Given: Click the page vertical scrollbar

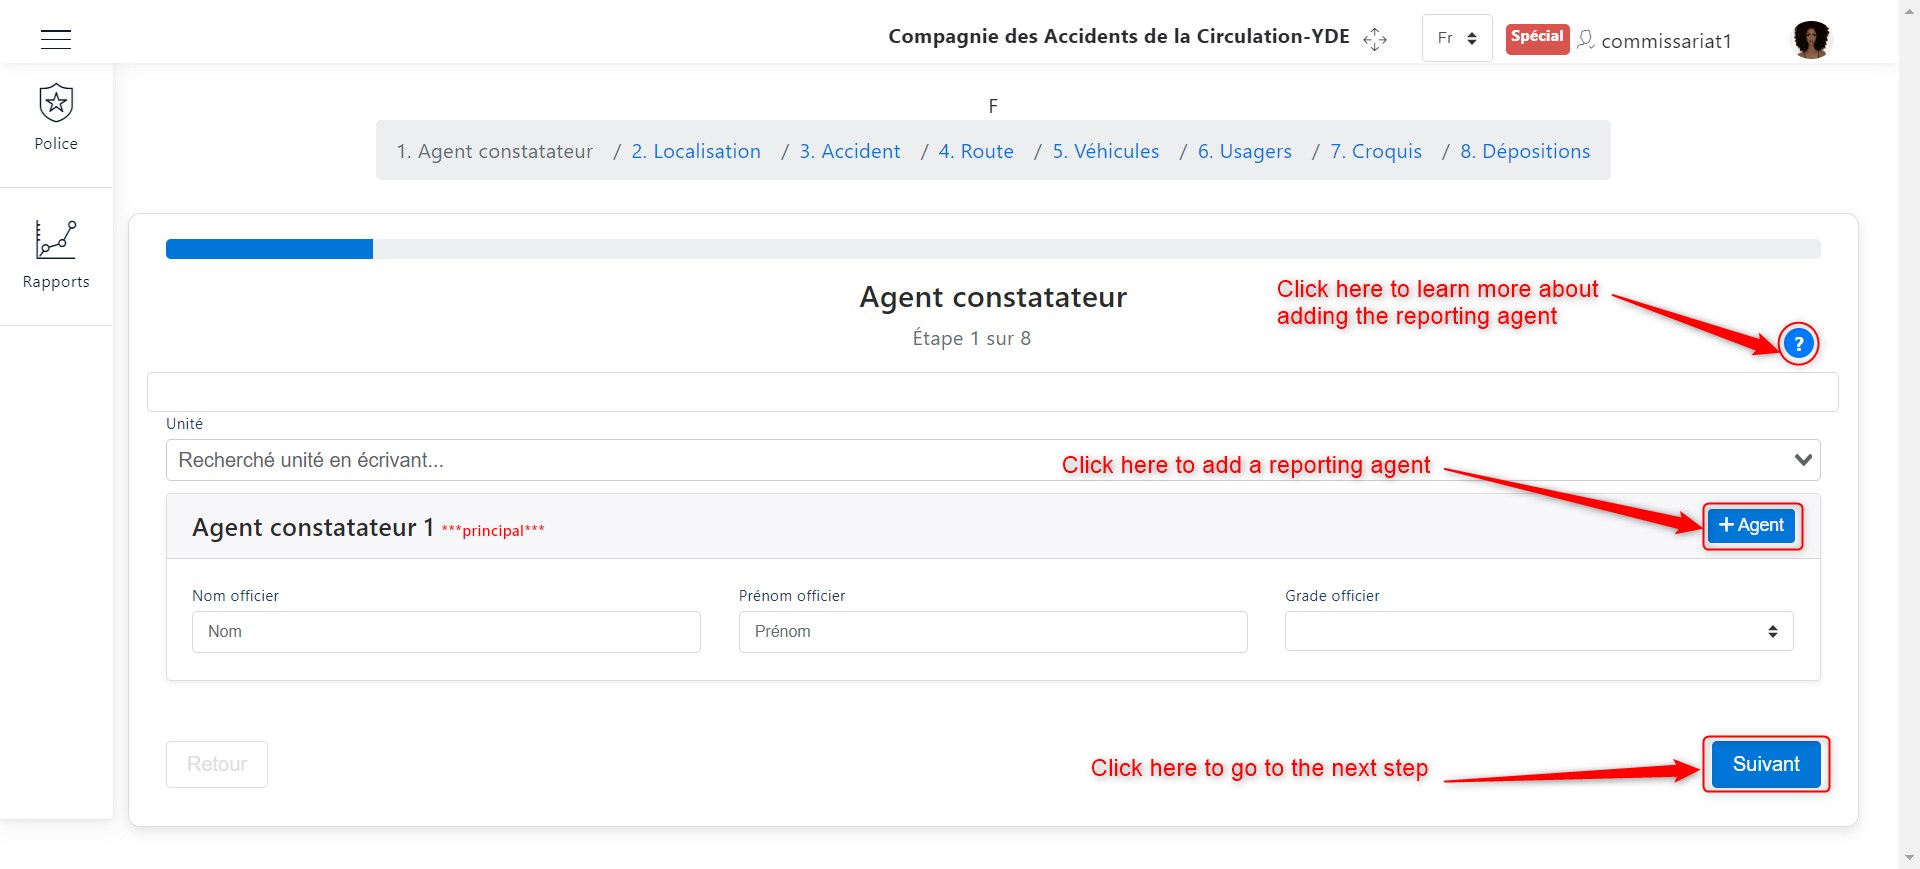Looking at the screenshot, I should coord(1910,434).
